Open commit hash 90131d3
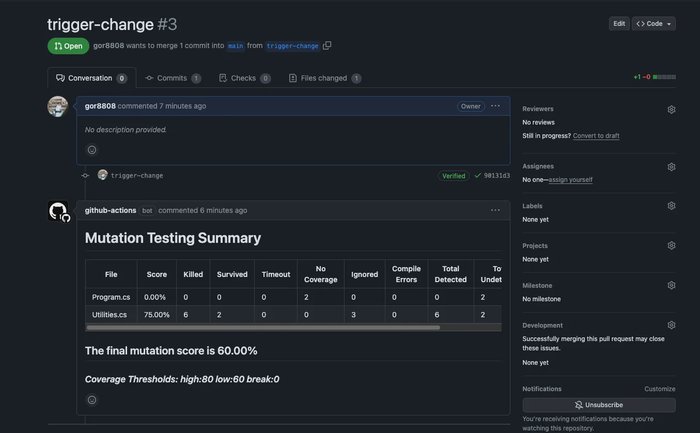 tap(496, 176)
